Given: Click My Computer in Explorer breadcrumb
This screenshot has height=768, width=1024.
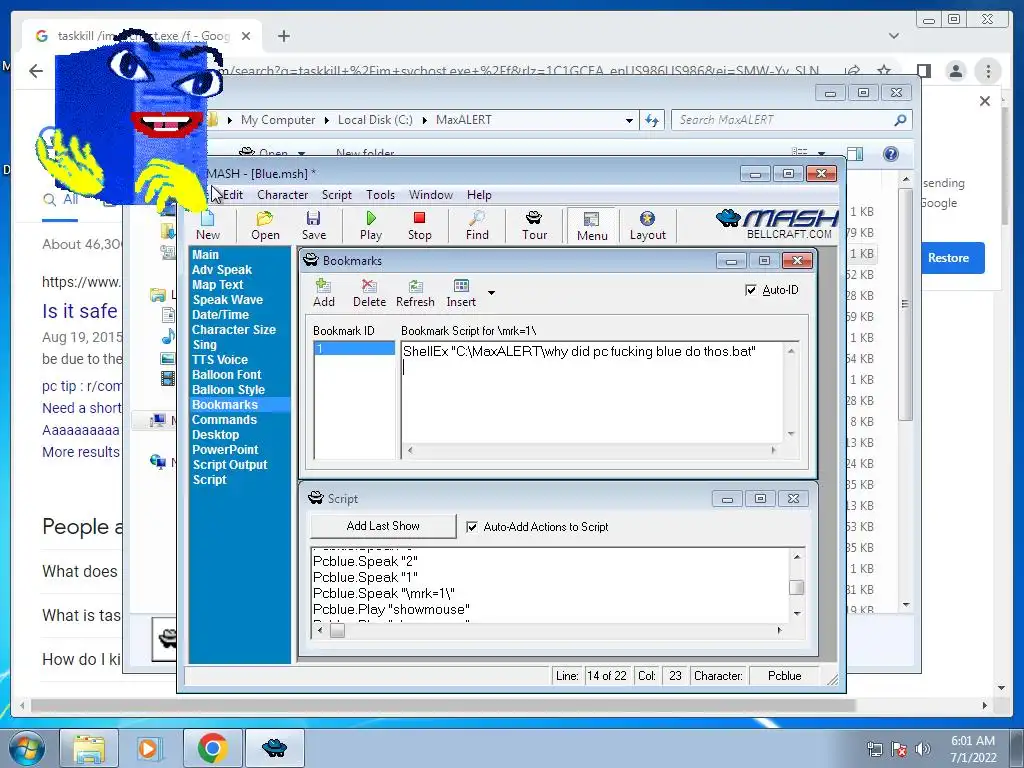Looking at the screenshot, I should [x=278, y=120].
